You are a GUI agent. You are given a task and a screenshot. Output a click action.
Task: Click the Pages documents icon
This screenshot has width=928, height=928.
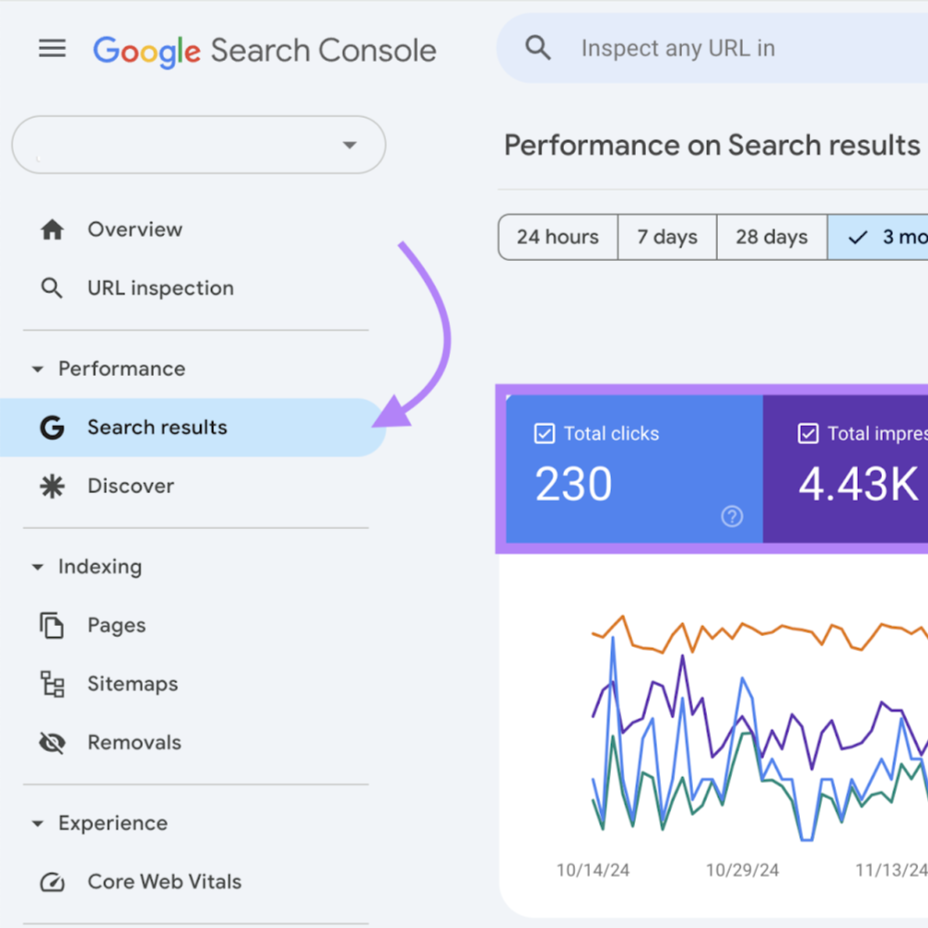coord(52,626)
